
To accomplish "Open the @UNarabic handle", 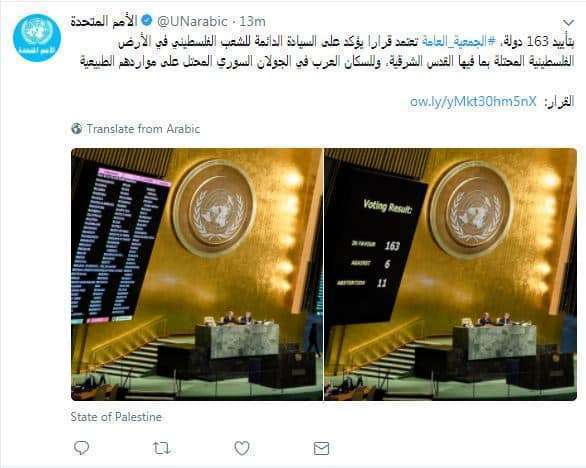I will coord(192,22).
